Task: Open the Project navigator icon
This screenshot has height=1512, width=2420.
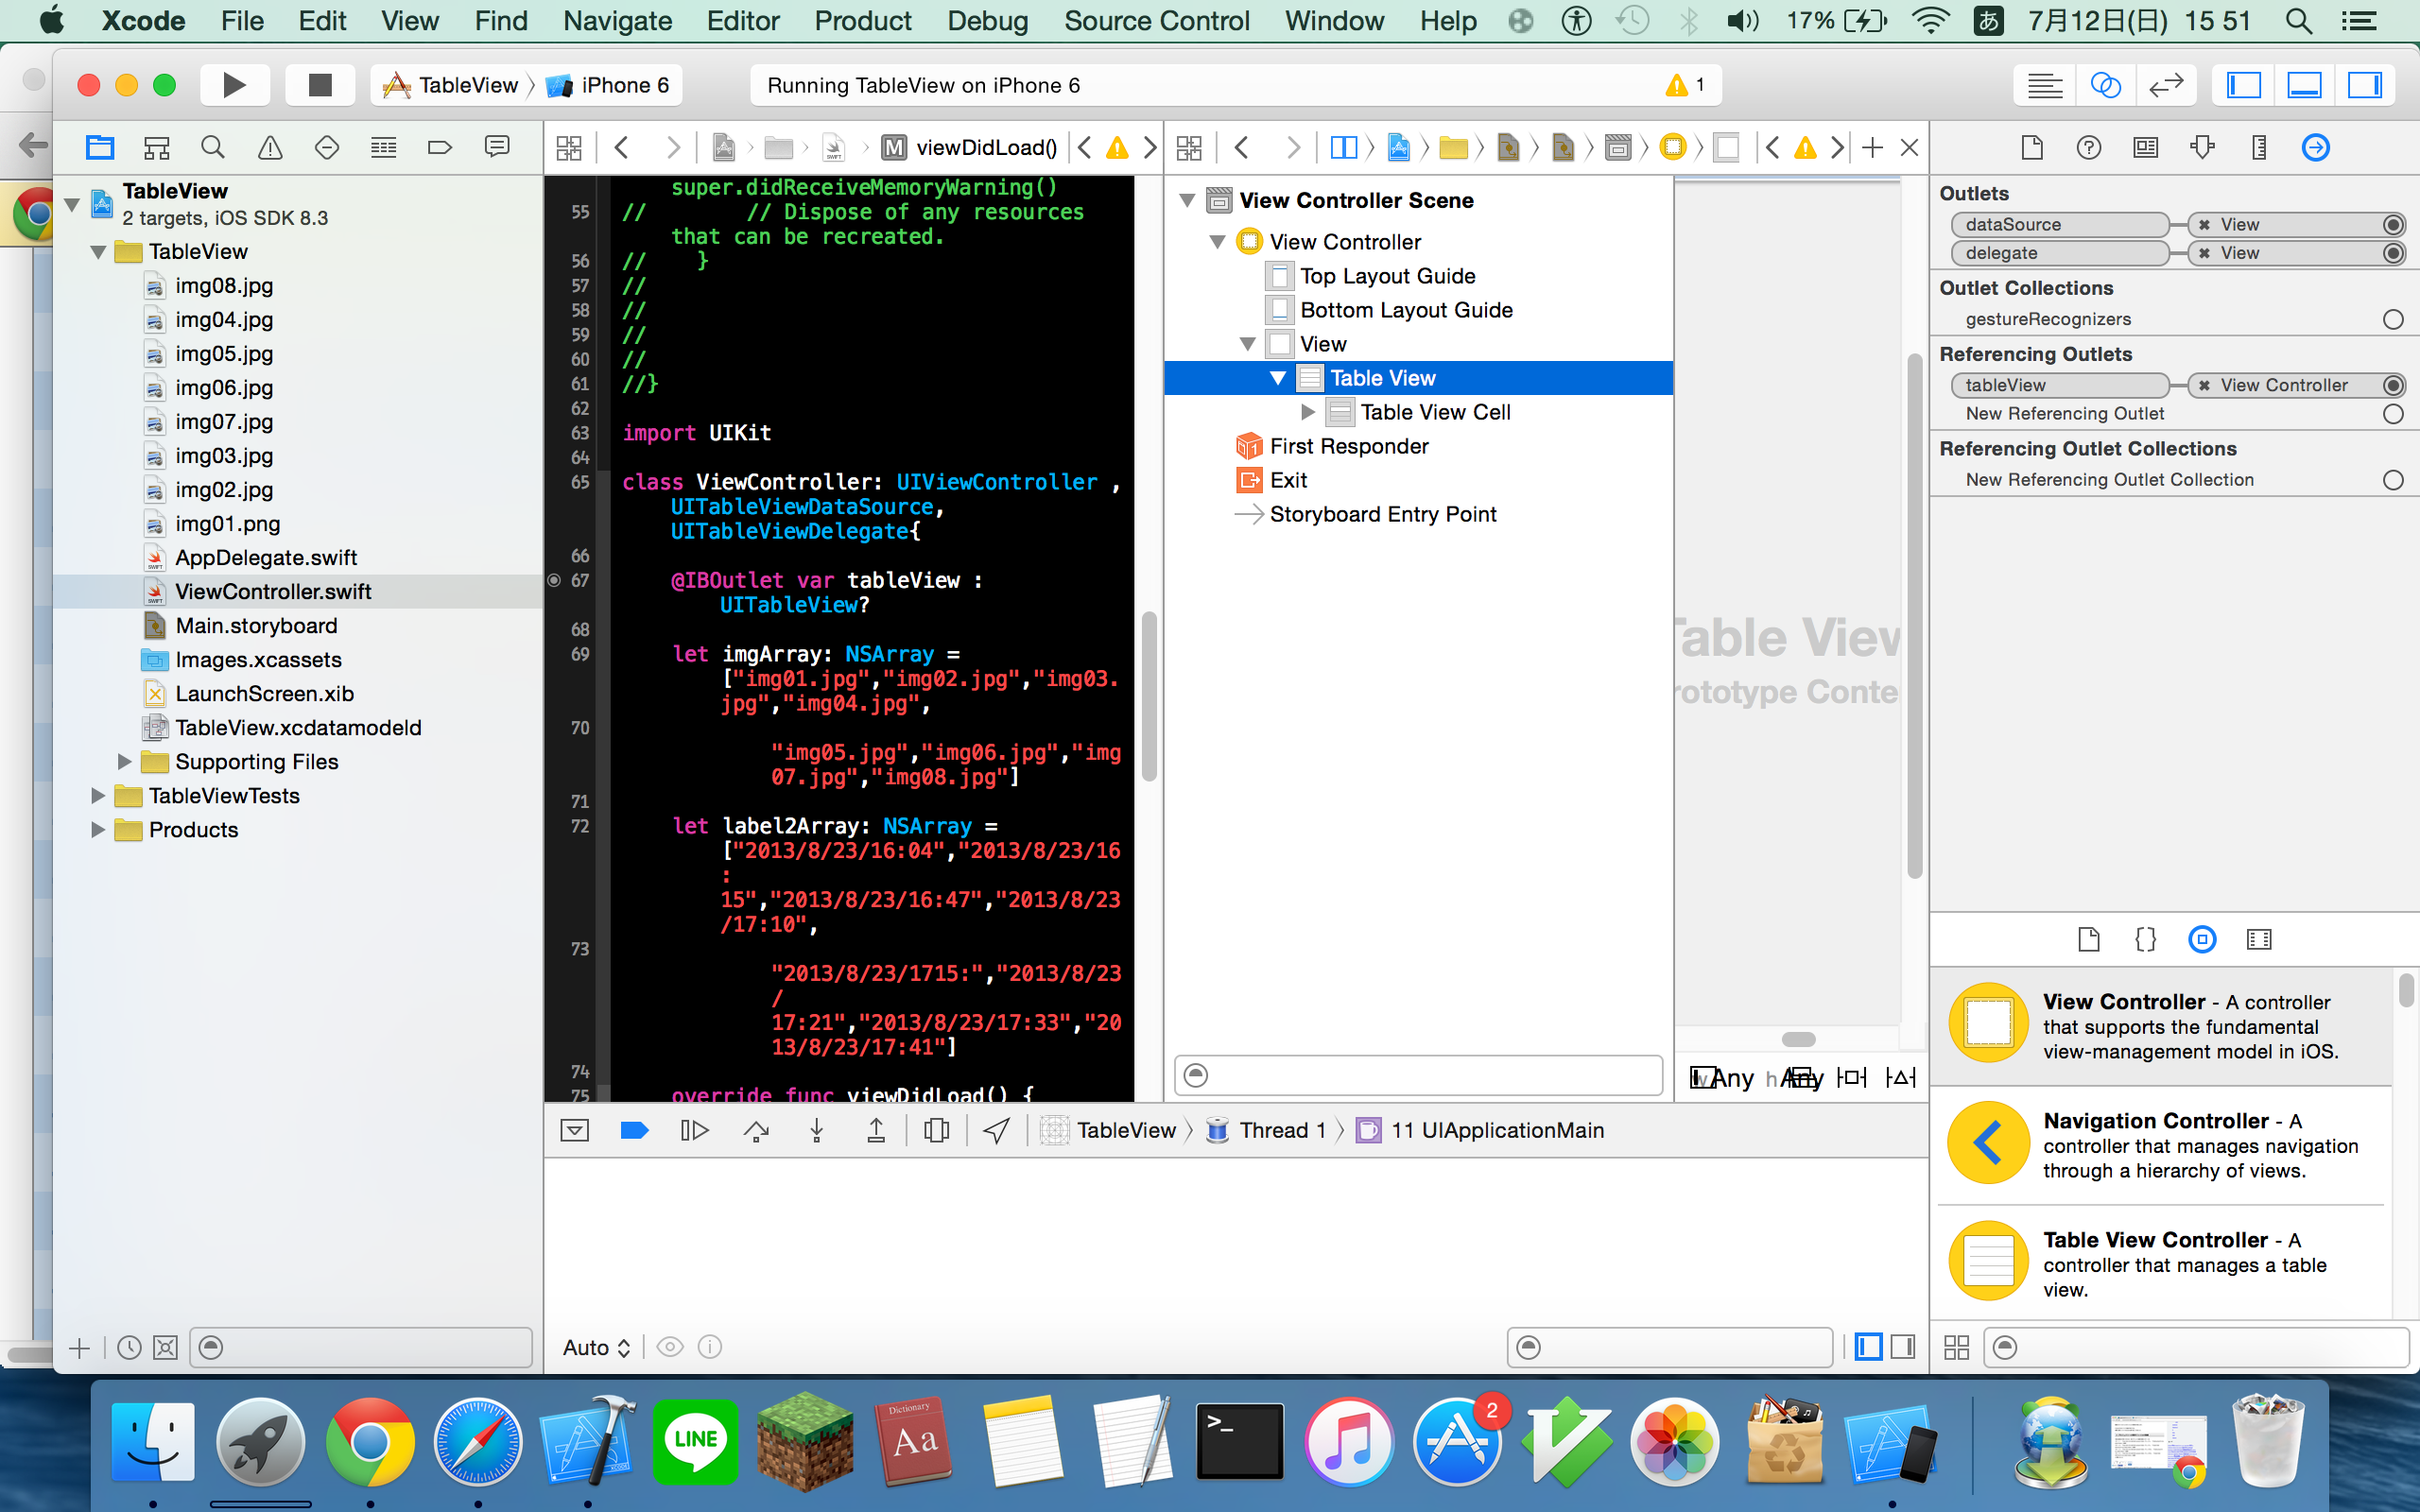Action: [100, 148]
